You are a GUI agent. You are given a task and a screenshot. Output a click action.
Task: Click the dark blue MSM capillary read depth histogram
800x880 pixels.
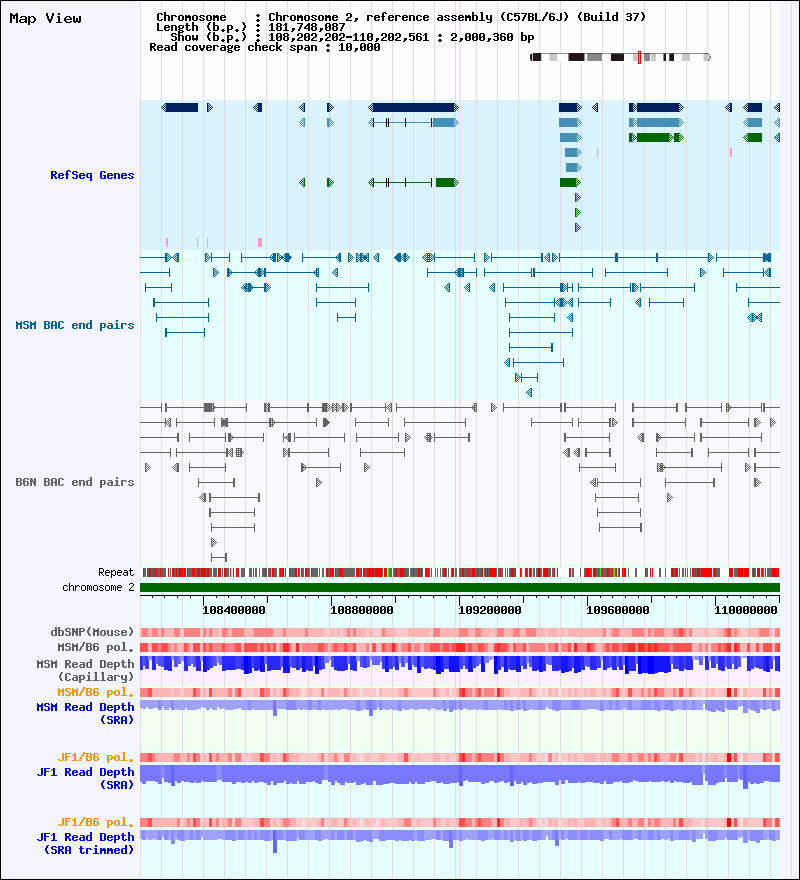(460, 664)
